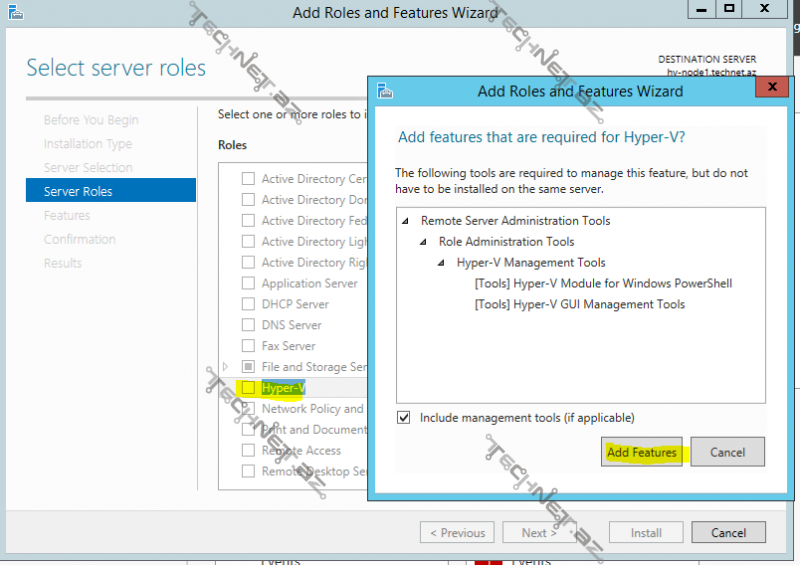The image size is (800, 565).
Task: Select Hyper-V GUI Management Tools item
Action: click(x=580, y=304)
